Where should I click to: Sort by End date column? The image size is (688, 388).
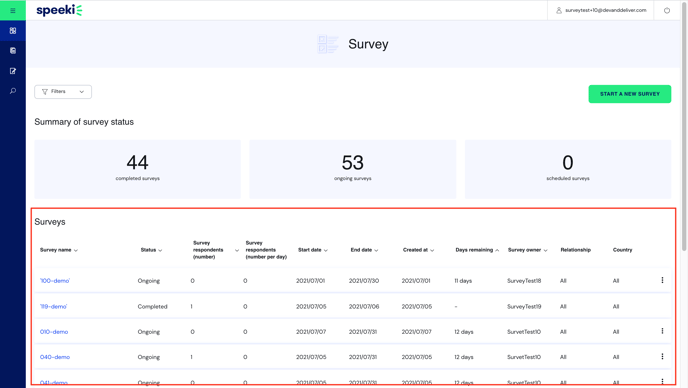364,250
